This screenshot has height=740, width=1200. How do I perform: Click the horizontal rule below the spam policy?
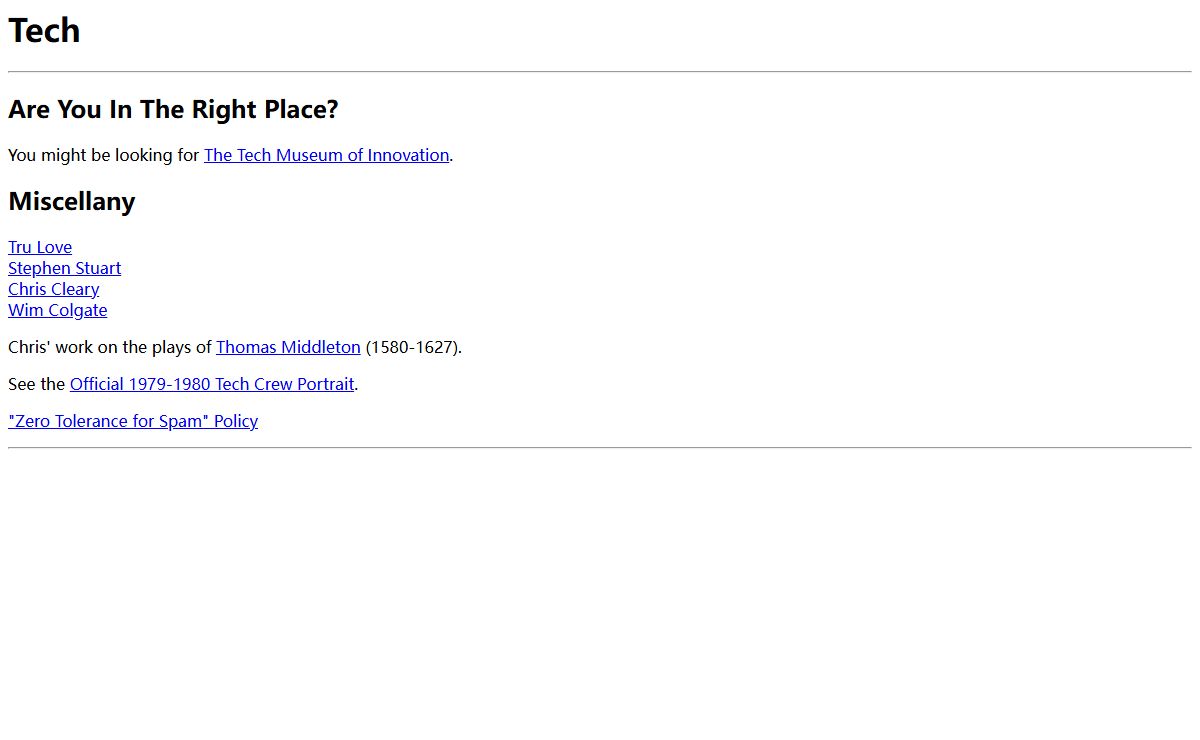(x=600, y=448)
